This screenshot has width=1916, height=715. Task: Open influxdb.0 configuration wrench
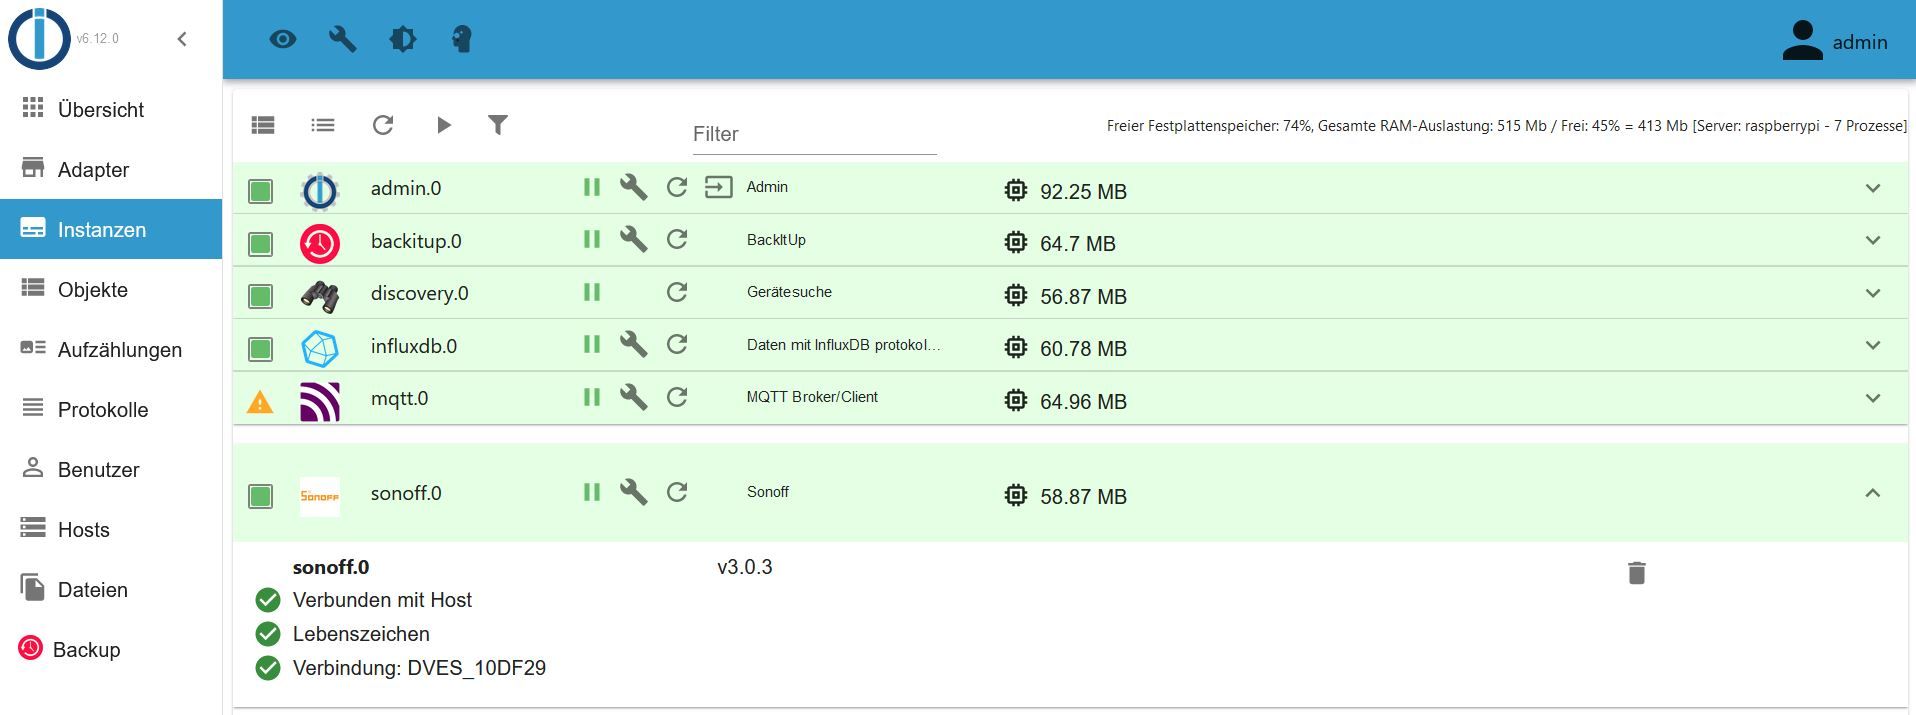634,344
